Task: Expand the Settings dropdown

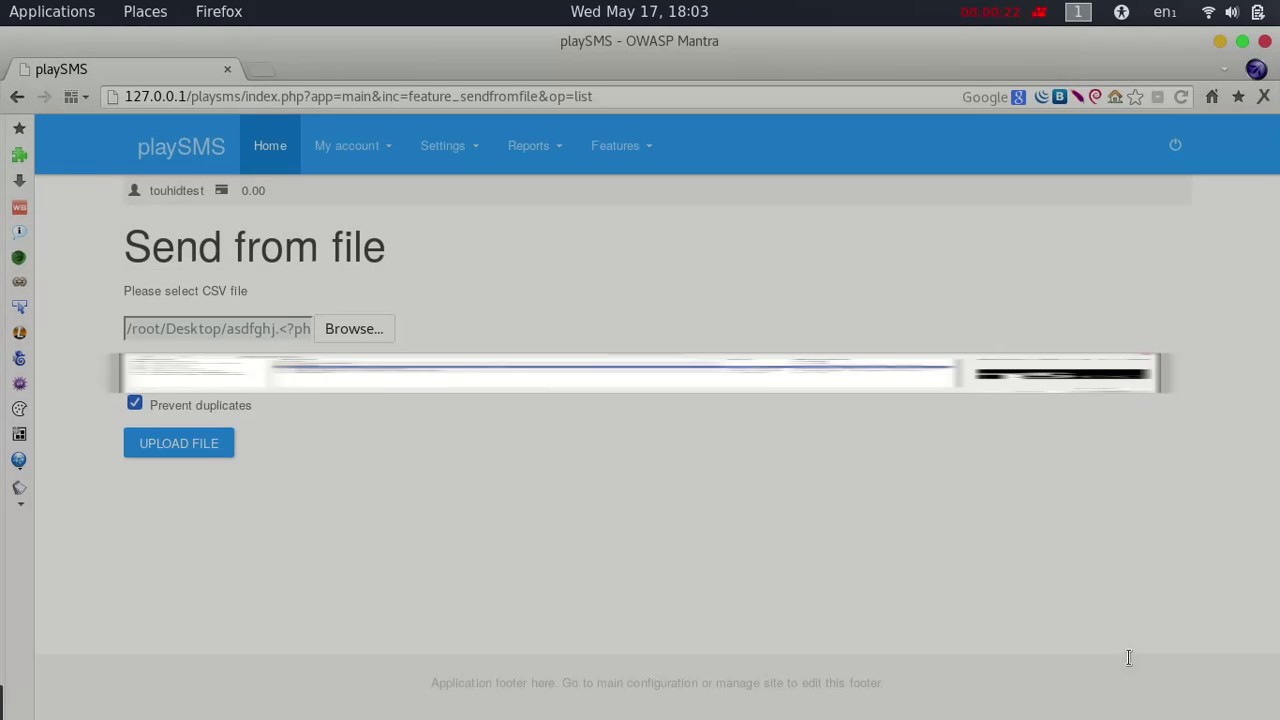Action: tap(449, 146)
